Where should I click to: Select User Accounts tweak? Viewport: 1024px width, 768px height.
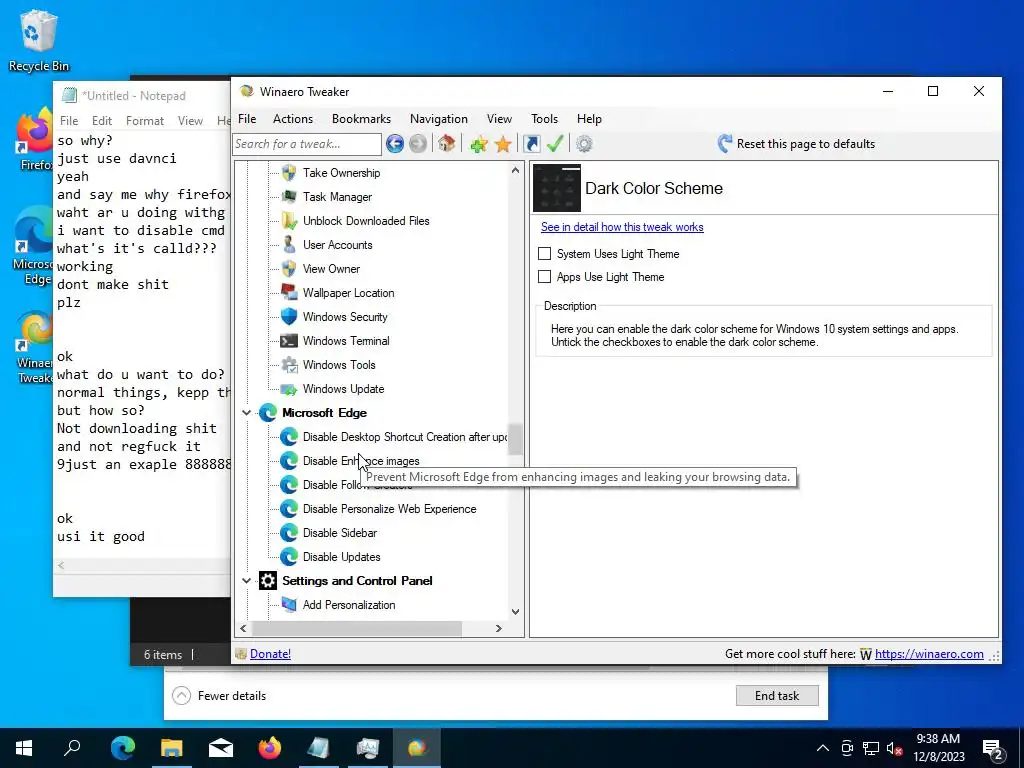[337, 245]
